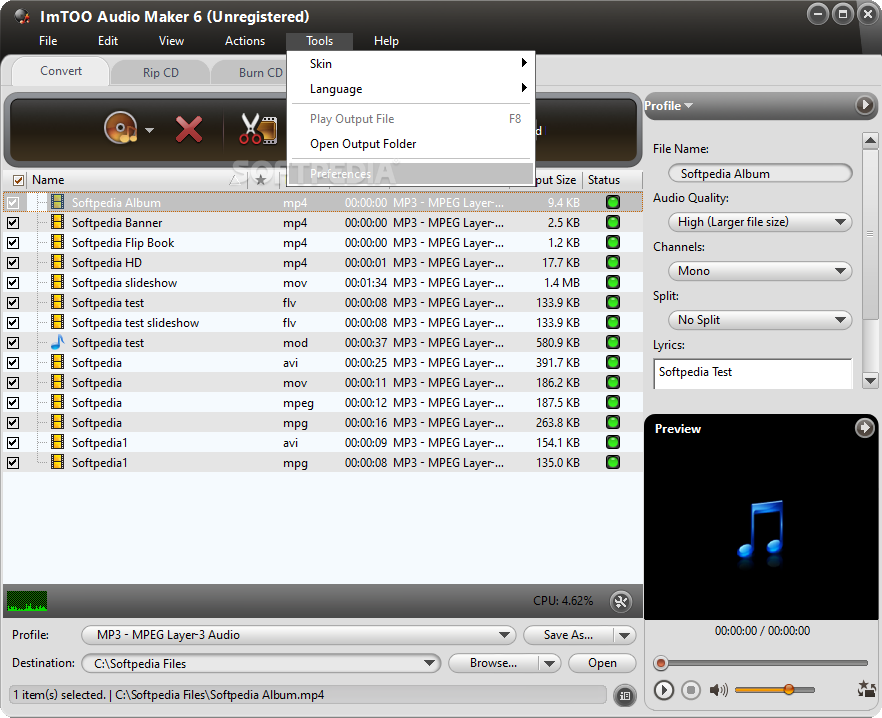Click the Preview panel arrow icon
Viewport: 882px width, 718px height.
click(865, 428)
